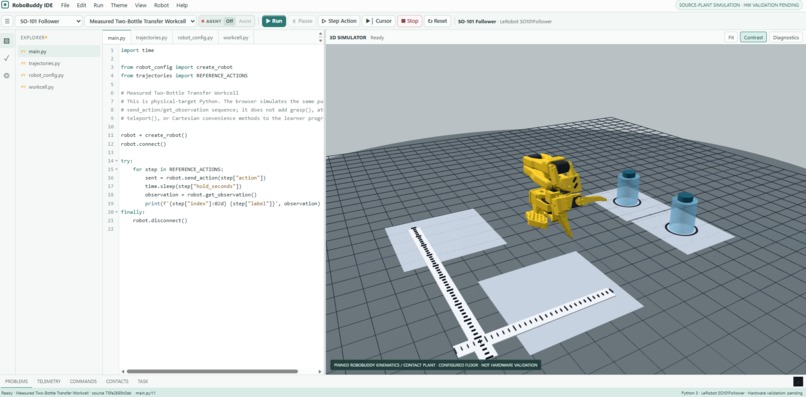
Task: Click the Fit view button
Action: (731, 38)
